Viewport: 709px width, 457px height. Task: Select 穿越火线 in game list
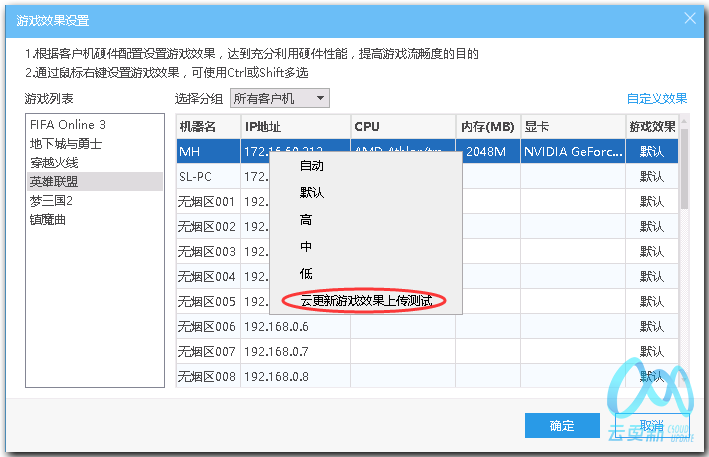pos(95,162)
